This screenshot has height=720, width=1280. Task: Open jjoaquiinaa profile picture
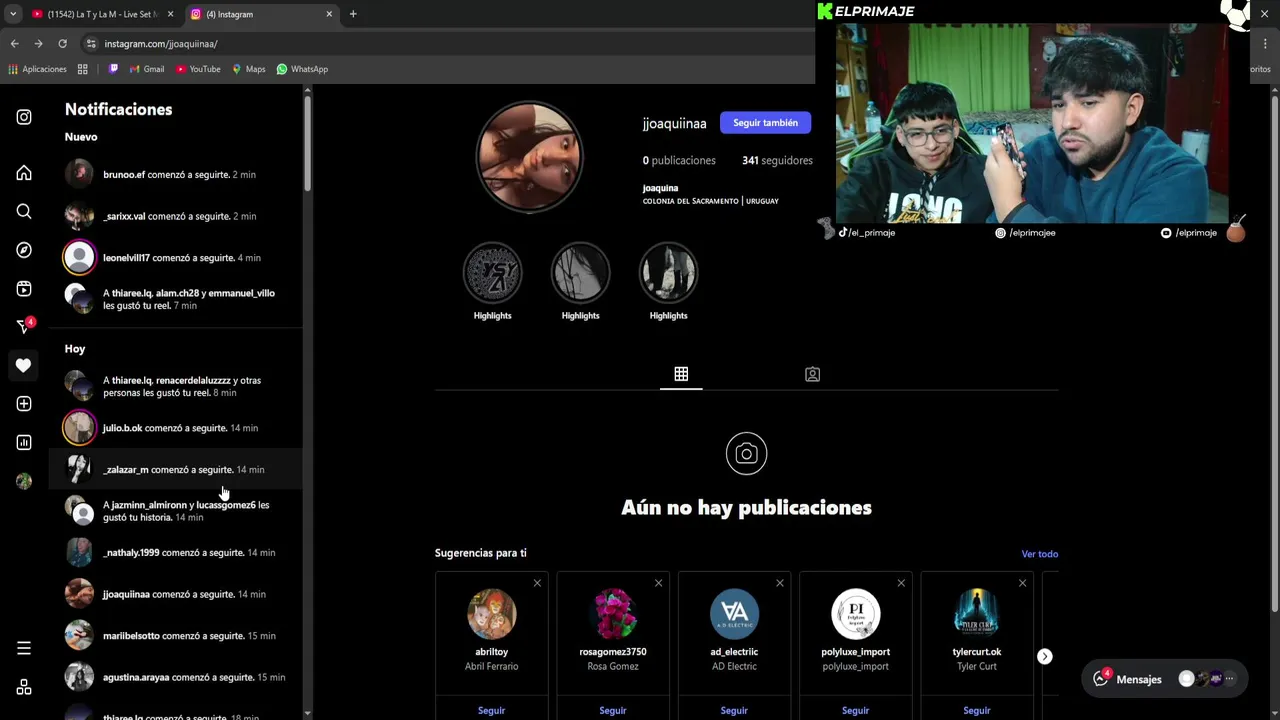click(x=529, y=156)
